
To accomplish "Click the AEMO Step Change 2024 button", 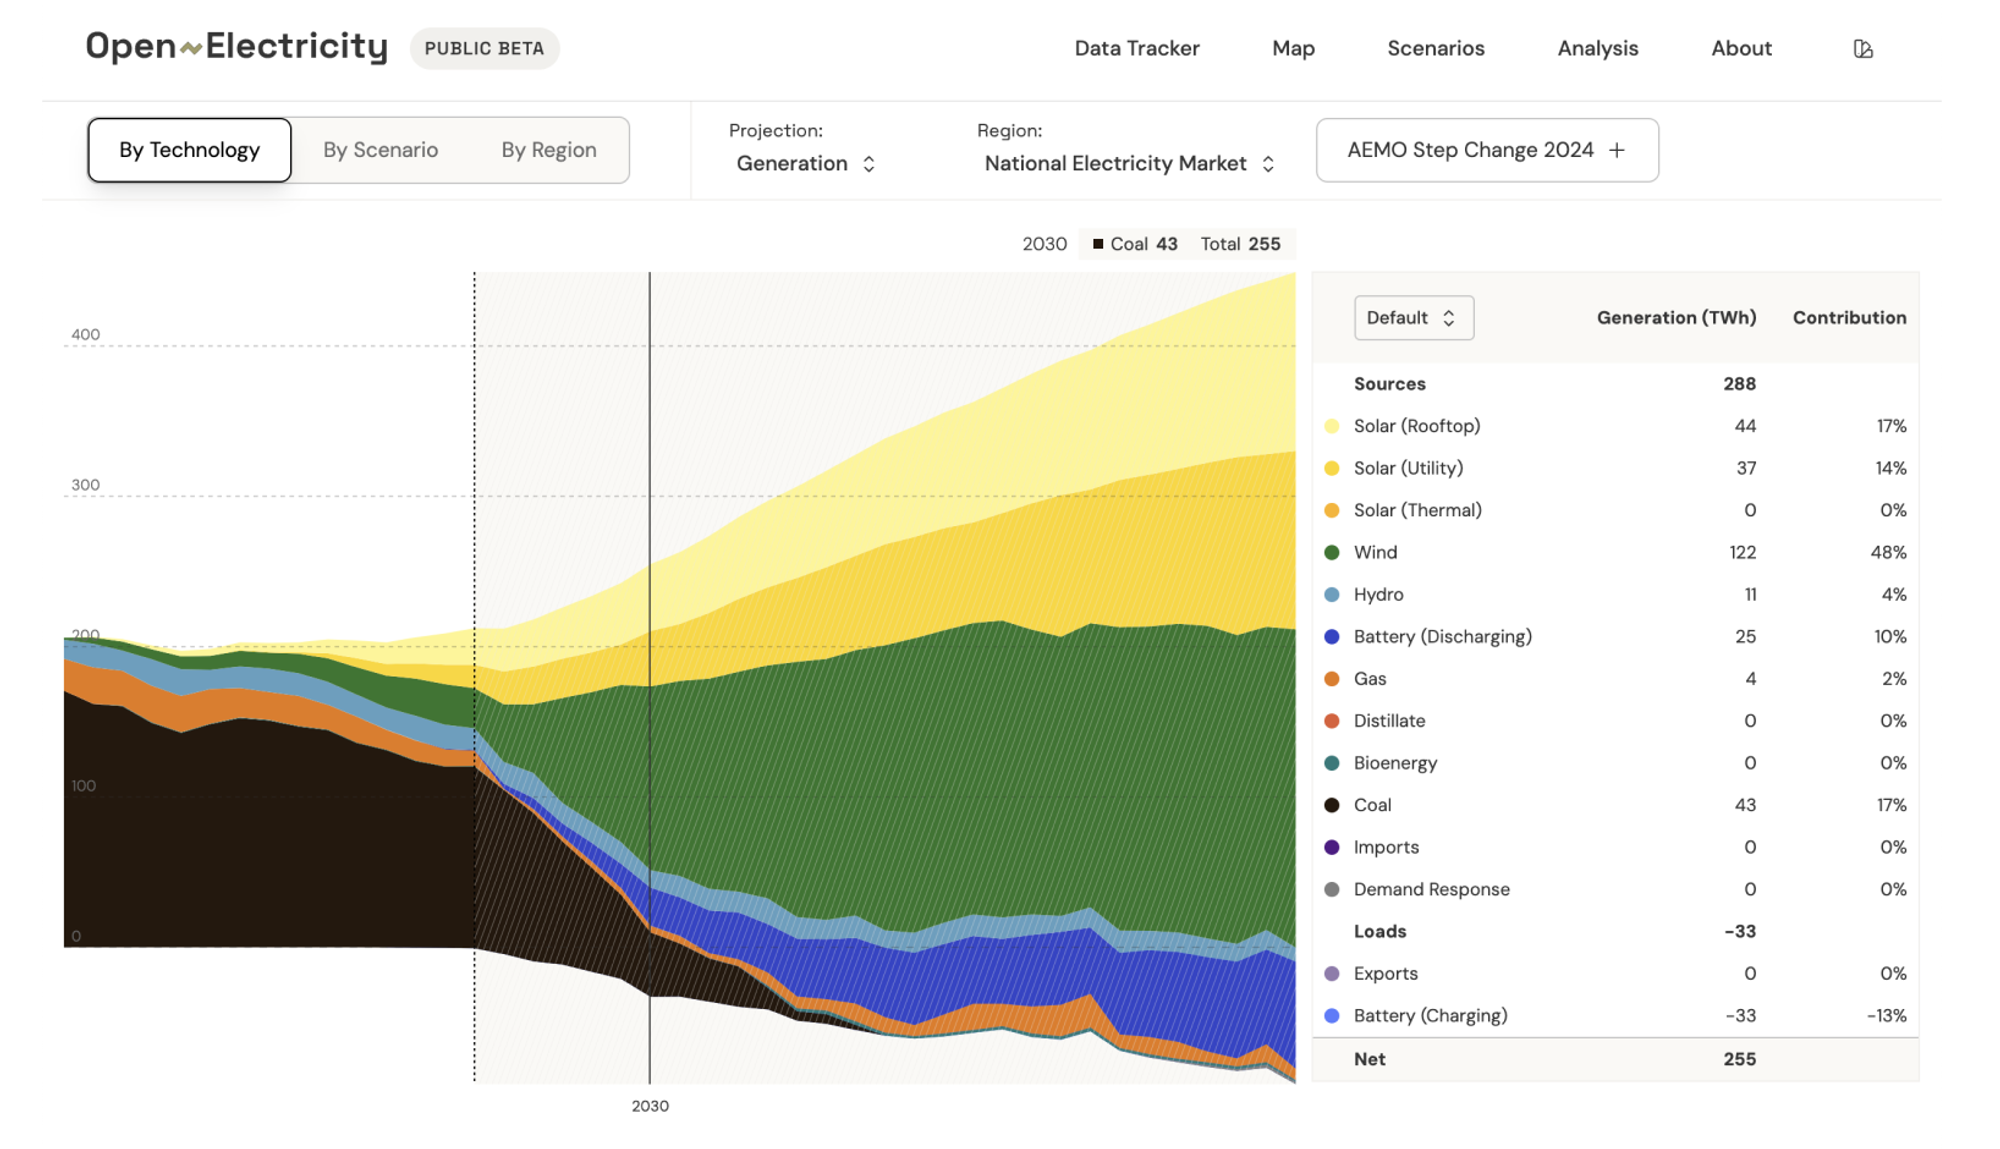I will 1470,150.
